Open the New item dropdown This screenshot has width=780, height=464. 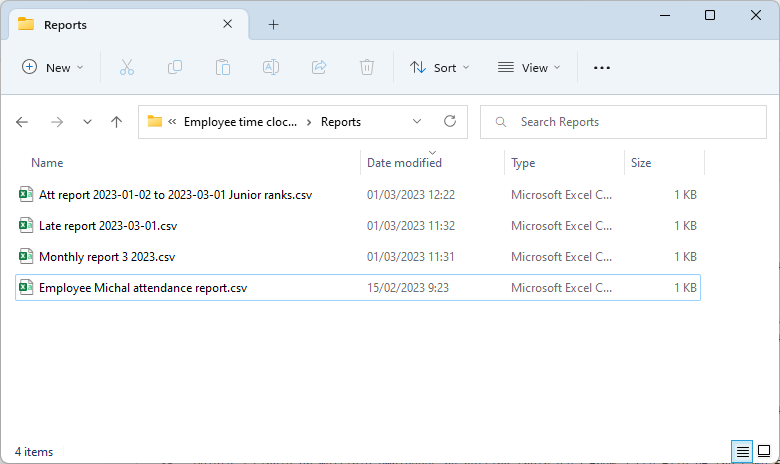pos(52,67)
